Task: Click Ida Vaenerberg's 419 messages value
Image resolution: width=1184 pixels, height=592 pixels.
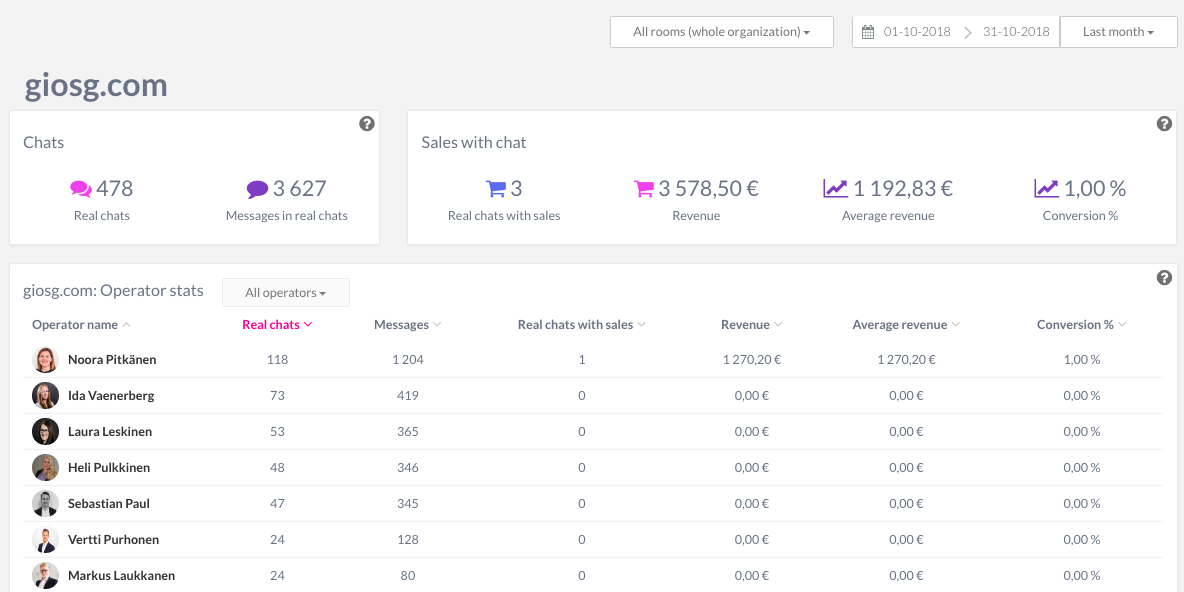Action: [x=408, y=396]
